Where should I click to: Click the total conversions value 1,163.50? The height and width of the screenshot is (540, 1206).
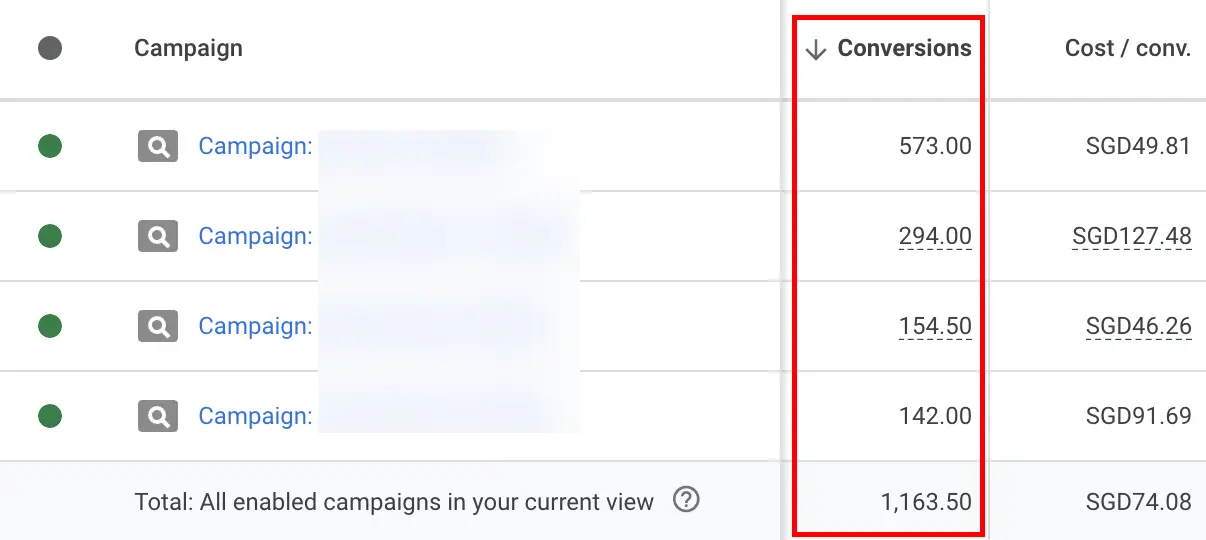[x=926, y=502]
